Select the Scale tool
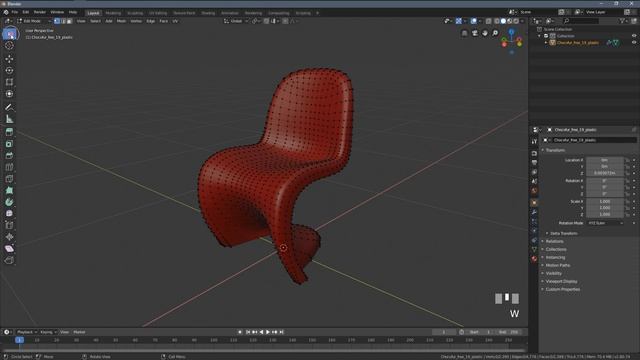The width and height of the screenshot is (640, 360). [9, 82]
